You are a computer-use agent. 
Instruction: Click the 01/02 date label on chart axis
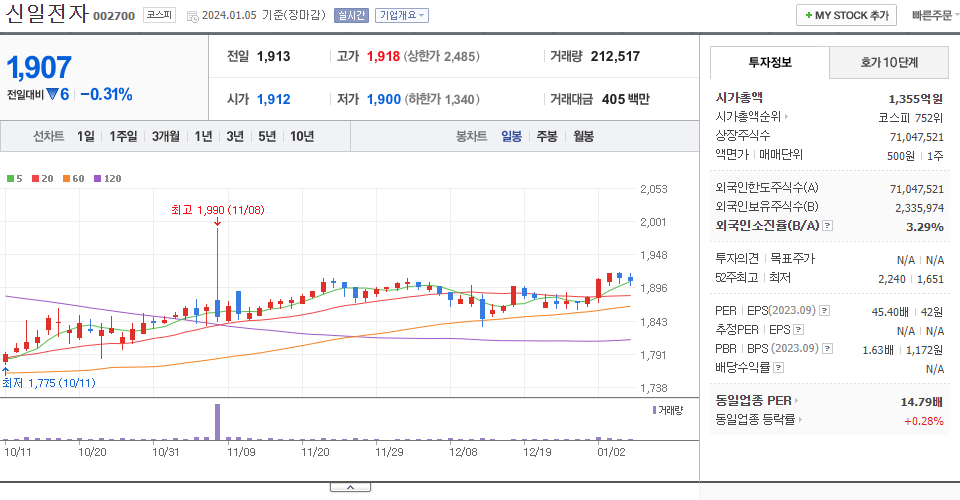point(611,452)
